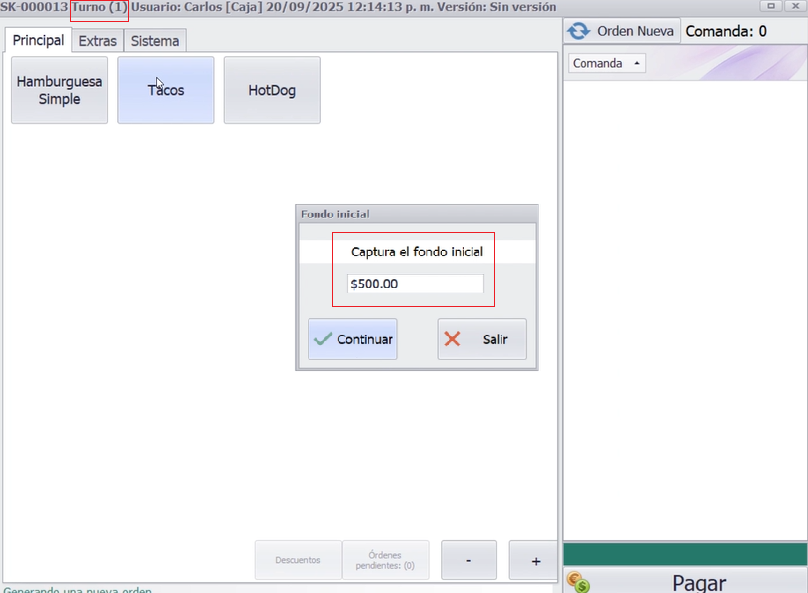Select the Tacos product button
The width and height of the screenshot is (808, 593).
point(166,90)
